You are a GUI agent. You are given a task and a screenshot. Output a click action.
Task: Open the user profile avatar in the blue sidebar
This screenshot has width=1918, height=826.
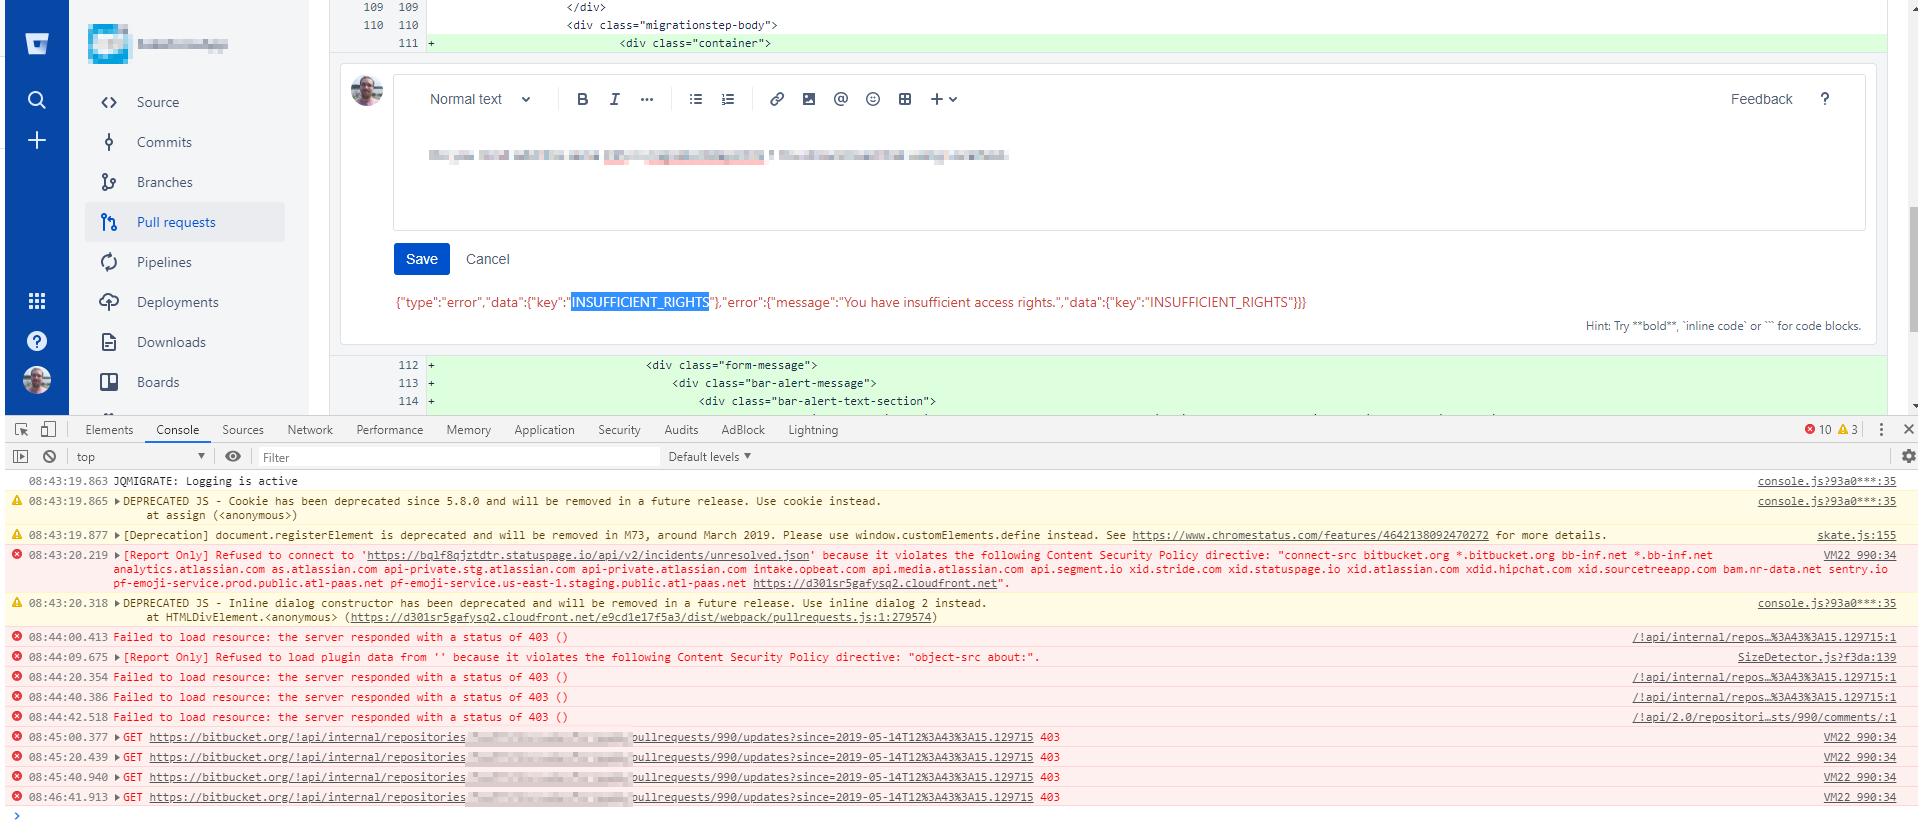tap(37, 381)
